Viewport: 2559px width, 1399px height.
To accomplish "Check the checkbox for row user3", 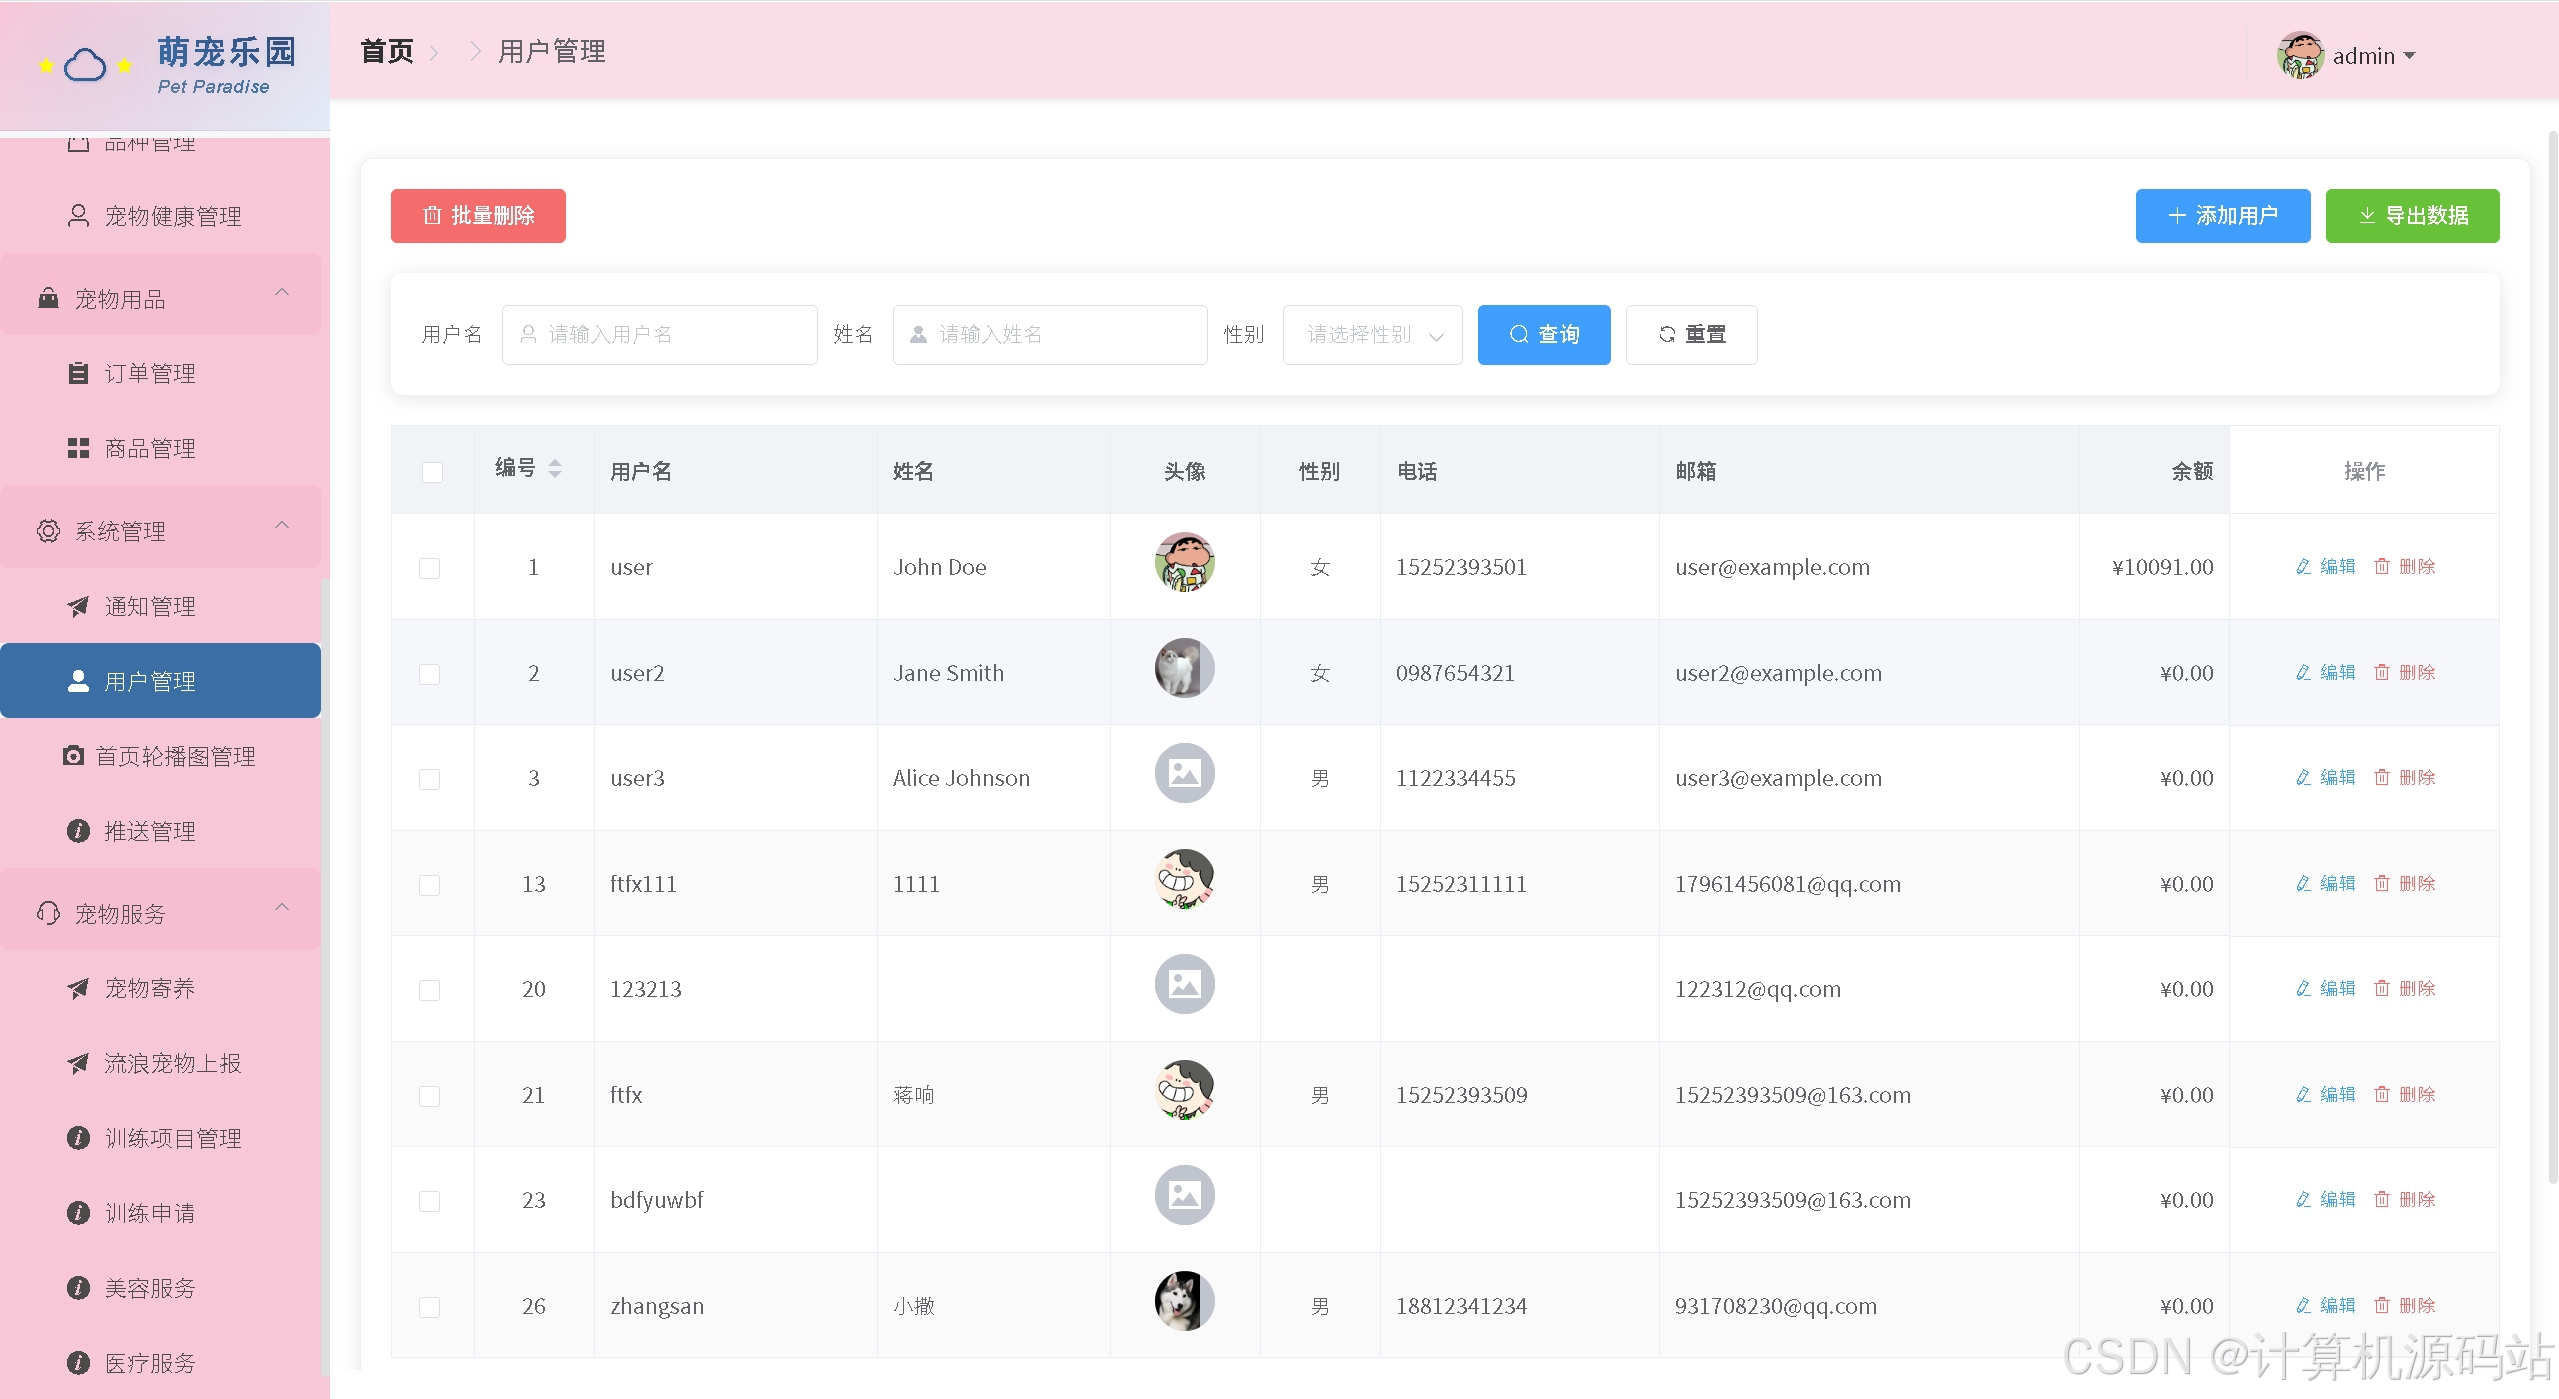I will click(429, 779).
